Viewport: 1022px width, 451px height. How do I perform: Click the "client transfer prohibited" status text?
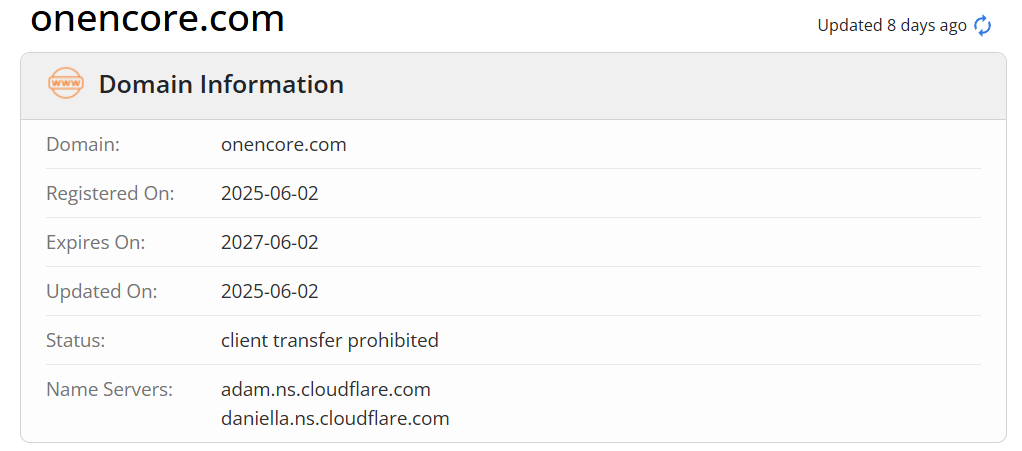329,340
